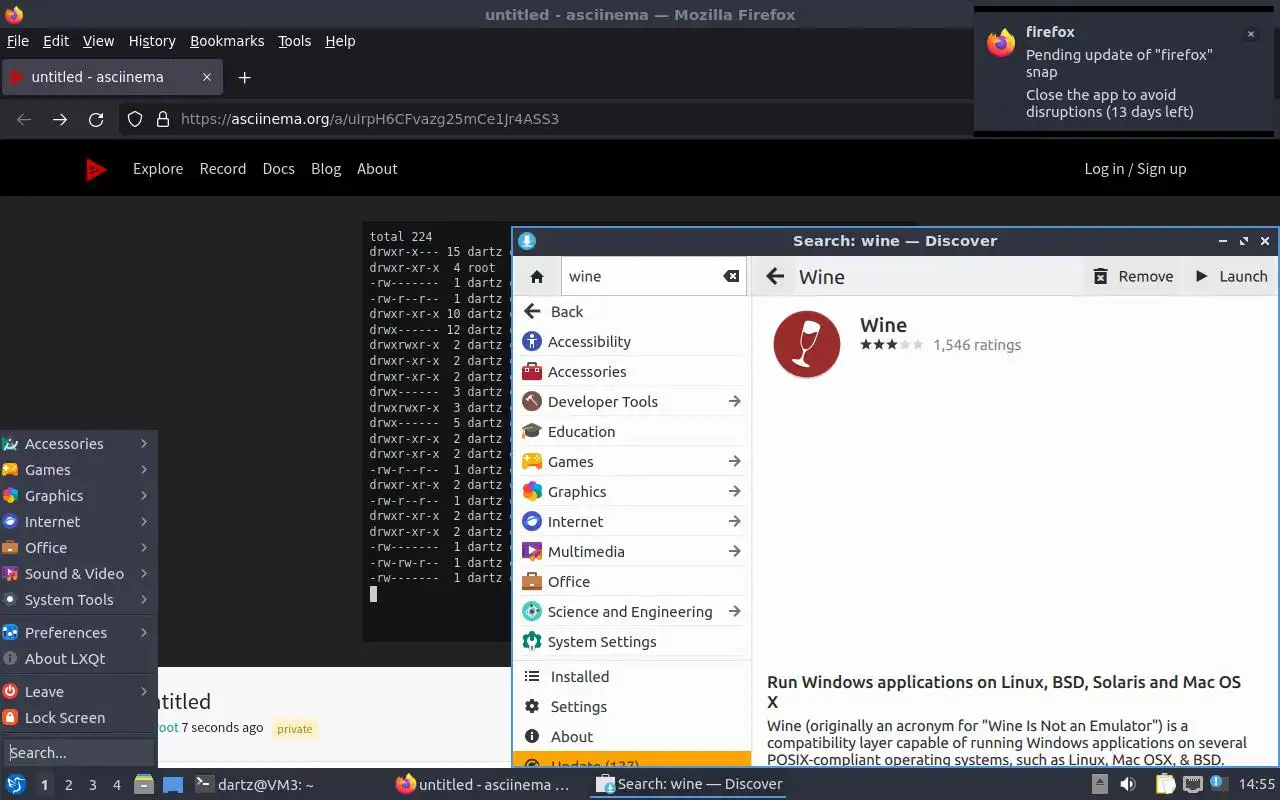Reload the asciinema page
Screen dimensions: 1280x800
[96, 119]
